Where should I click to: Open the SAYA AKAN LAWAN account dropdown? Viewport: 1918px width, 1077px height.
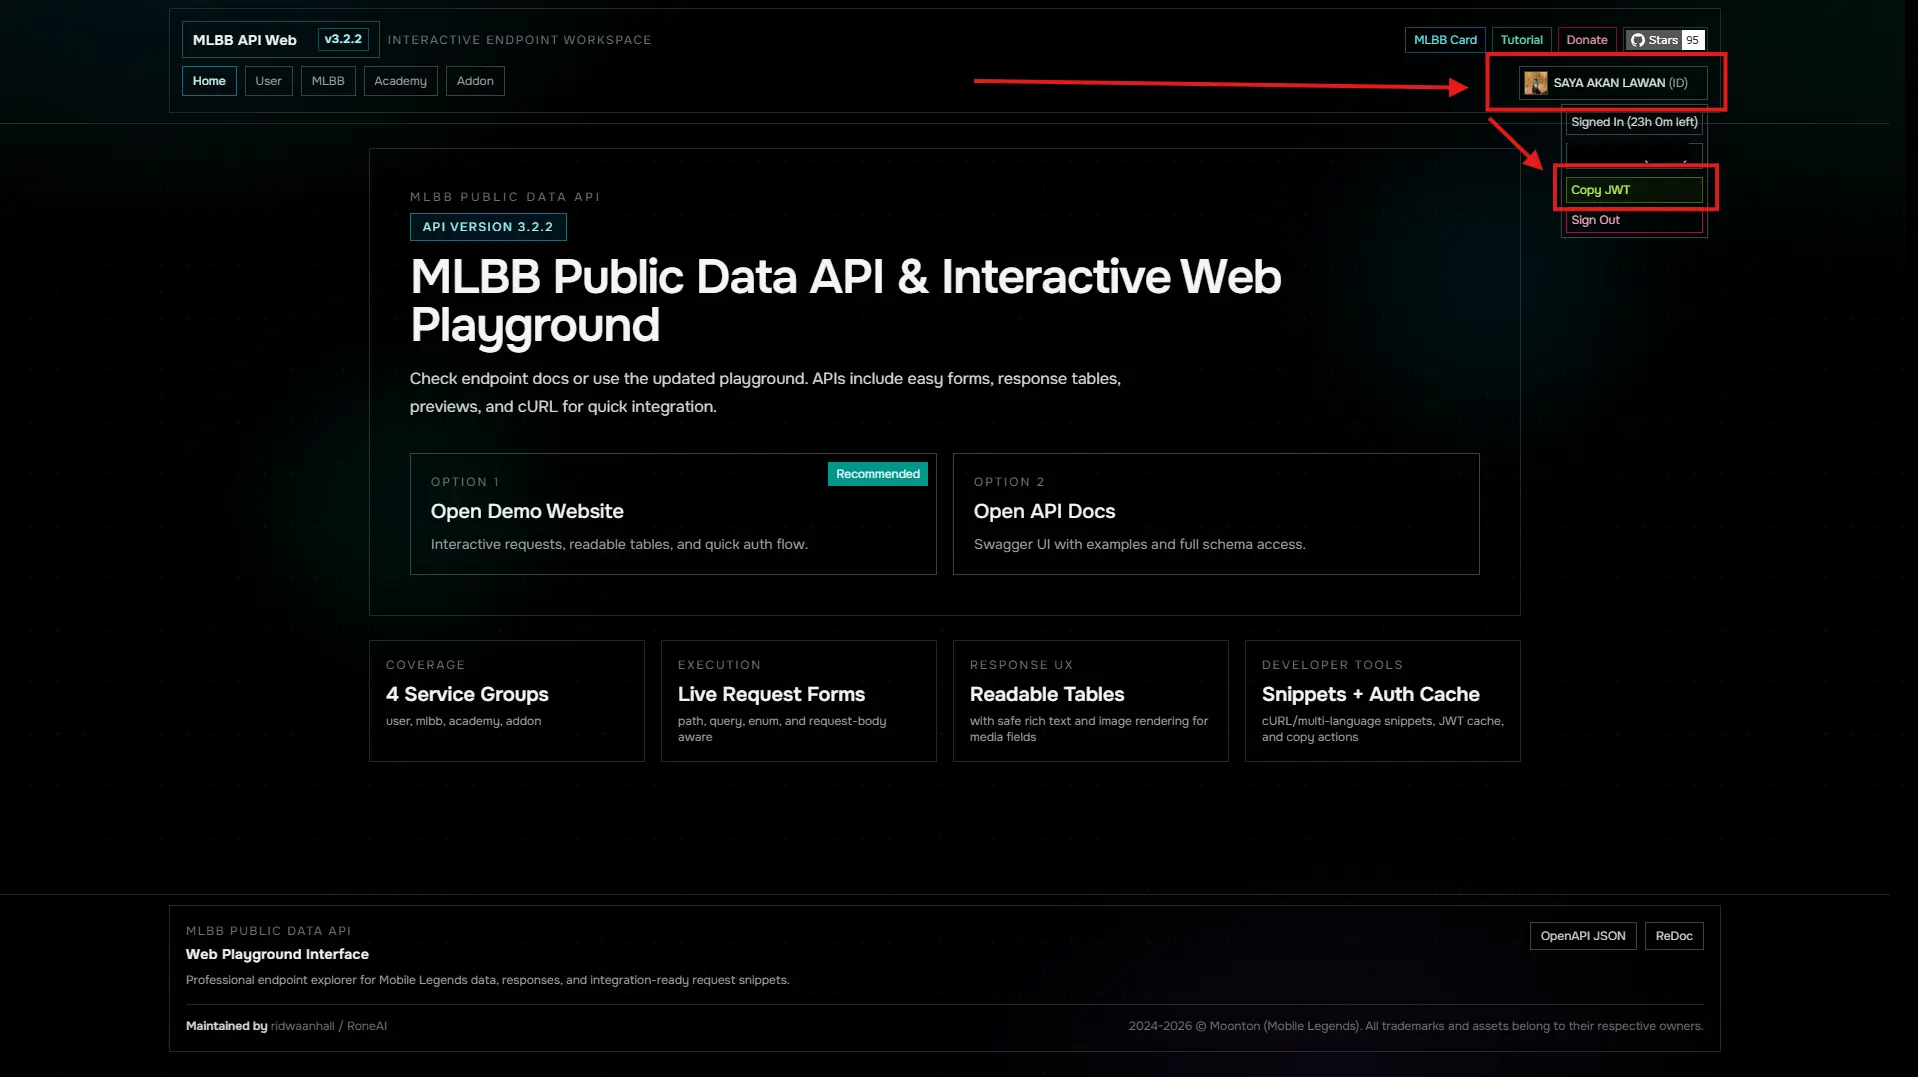[1613, 83]
